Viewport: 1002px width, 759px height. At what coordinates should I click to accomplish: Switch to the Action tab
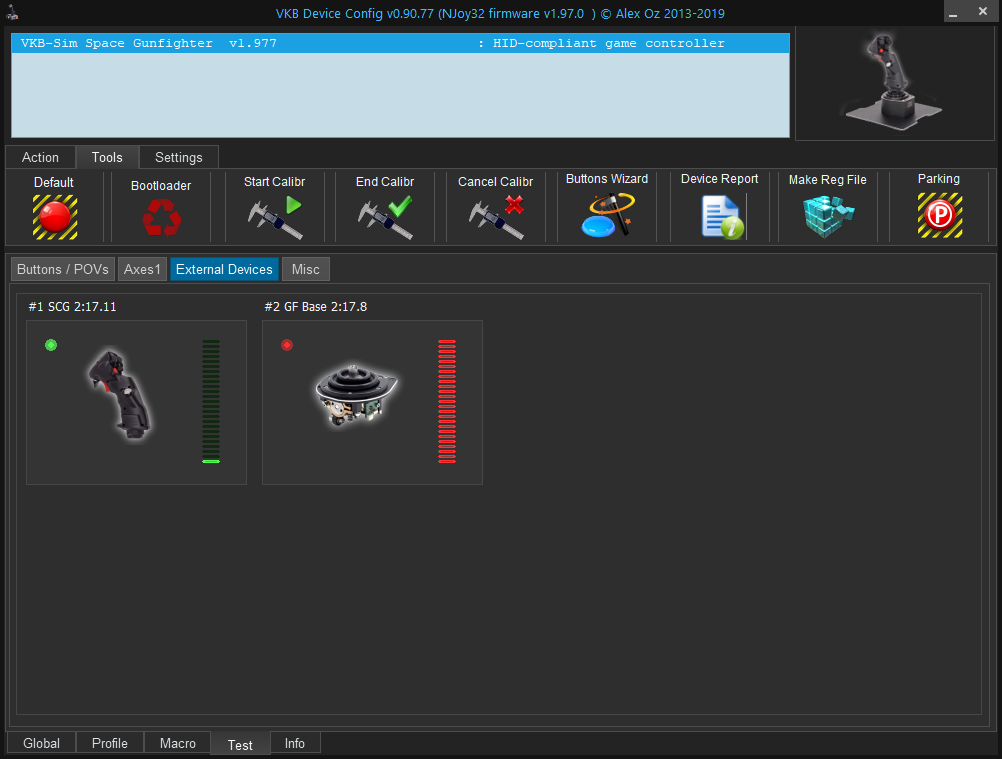40,157
